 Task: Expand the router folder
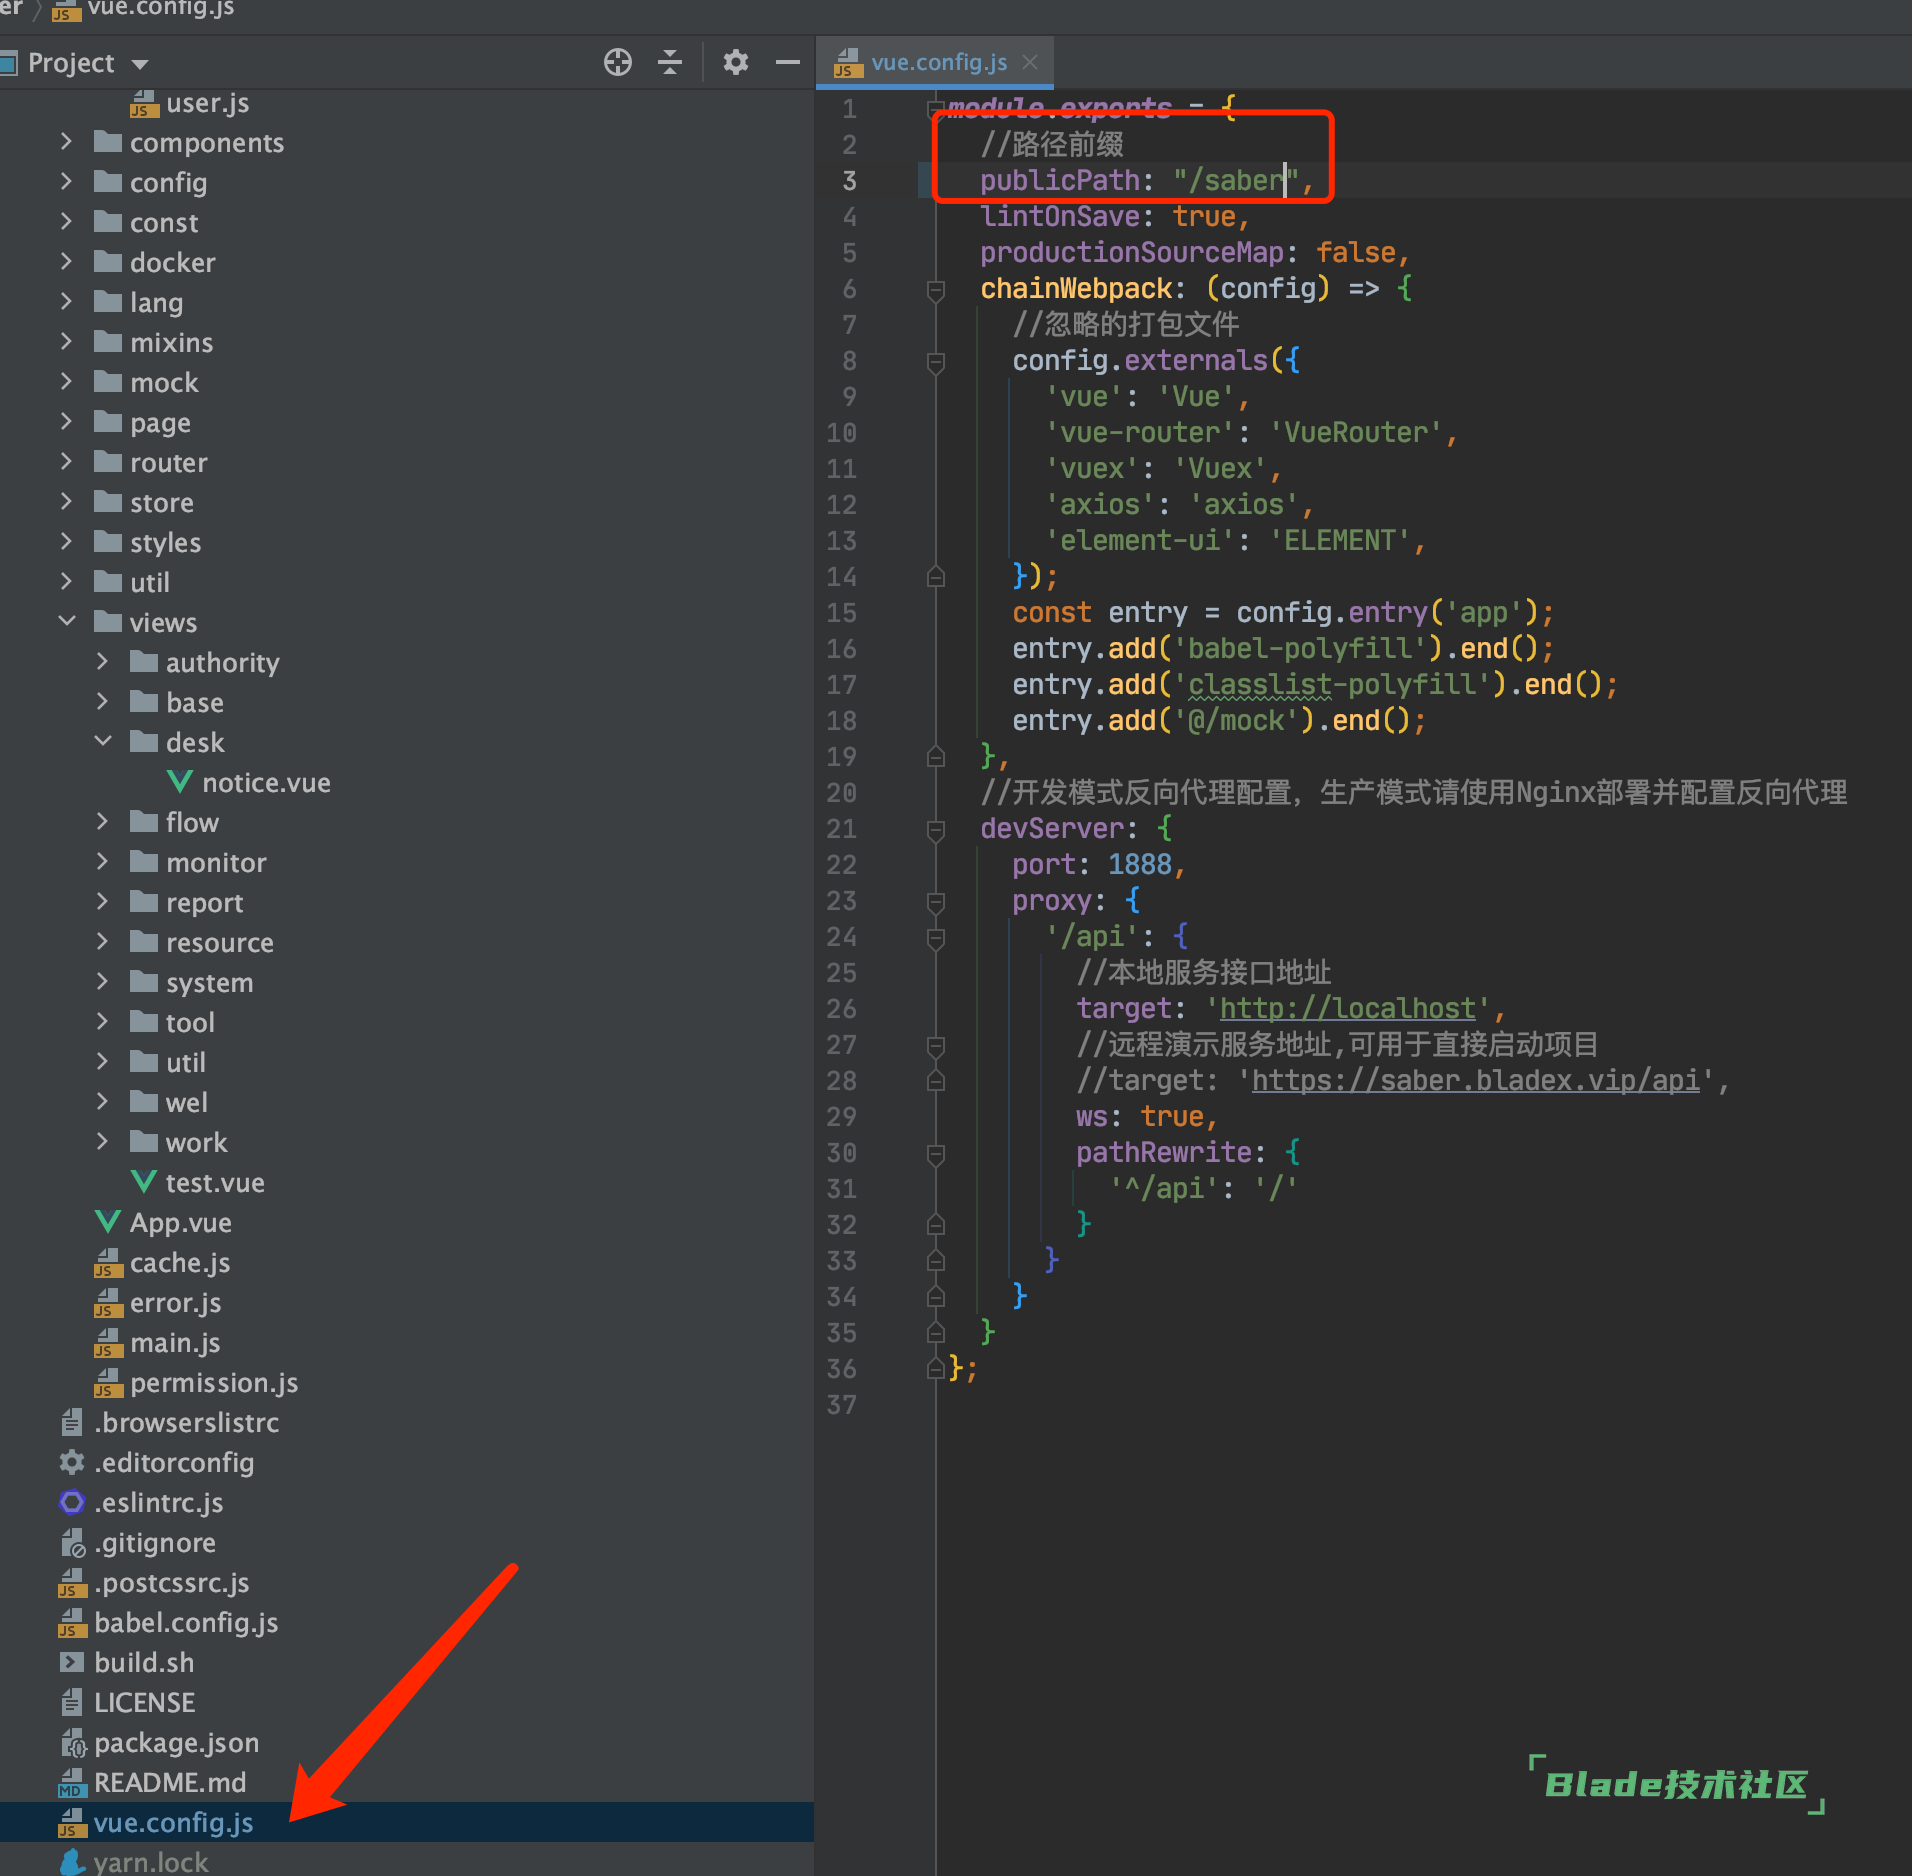(x=66, y=462)
